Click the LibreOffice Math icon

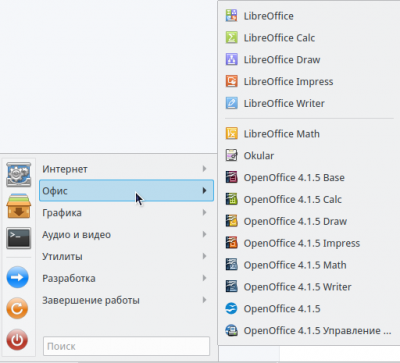[x=231, y=134]
